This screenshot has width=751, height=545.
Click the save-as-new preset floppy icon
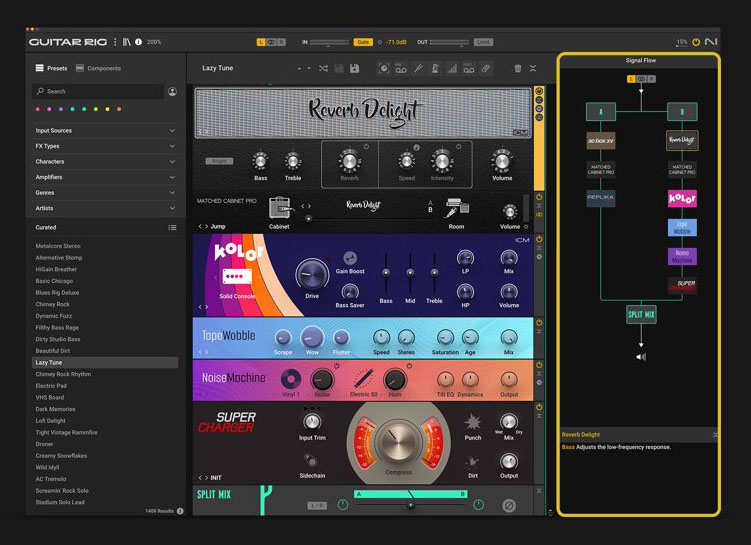tap(354, 68)
